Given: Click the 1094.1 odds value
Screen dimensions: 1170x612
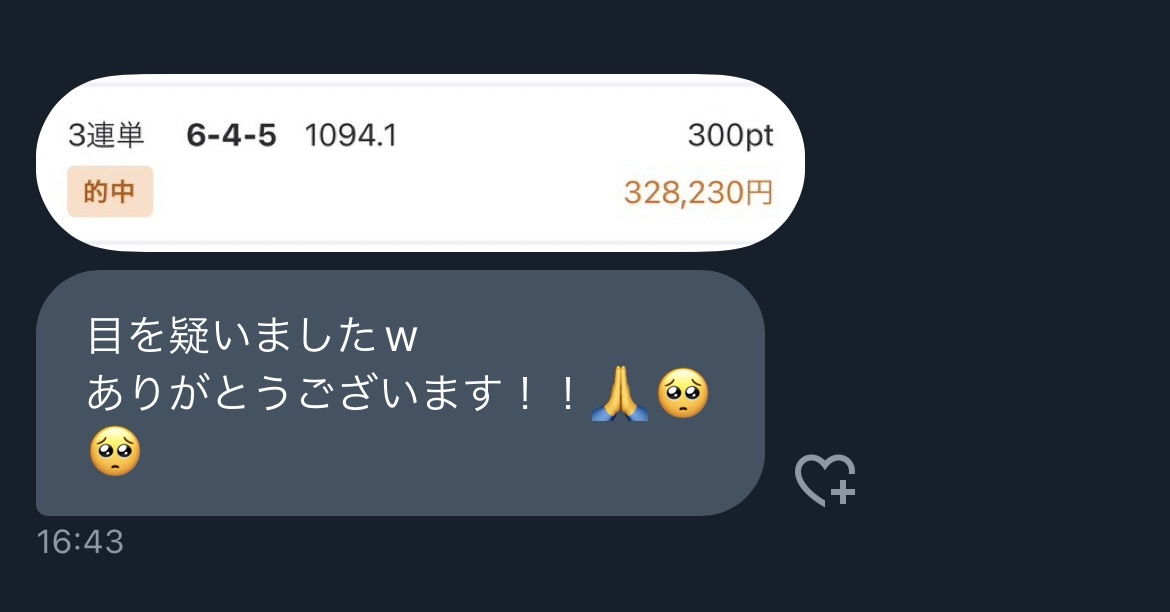Looking at the screenshot, I should pyautogui.click(x=351, y=135).
